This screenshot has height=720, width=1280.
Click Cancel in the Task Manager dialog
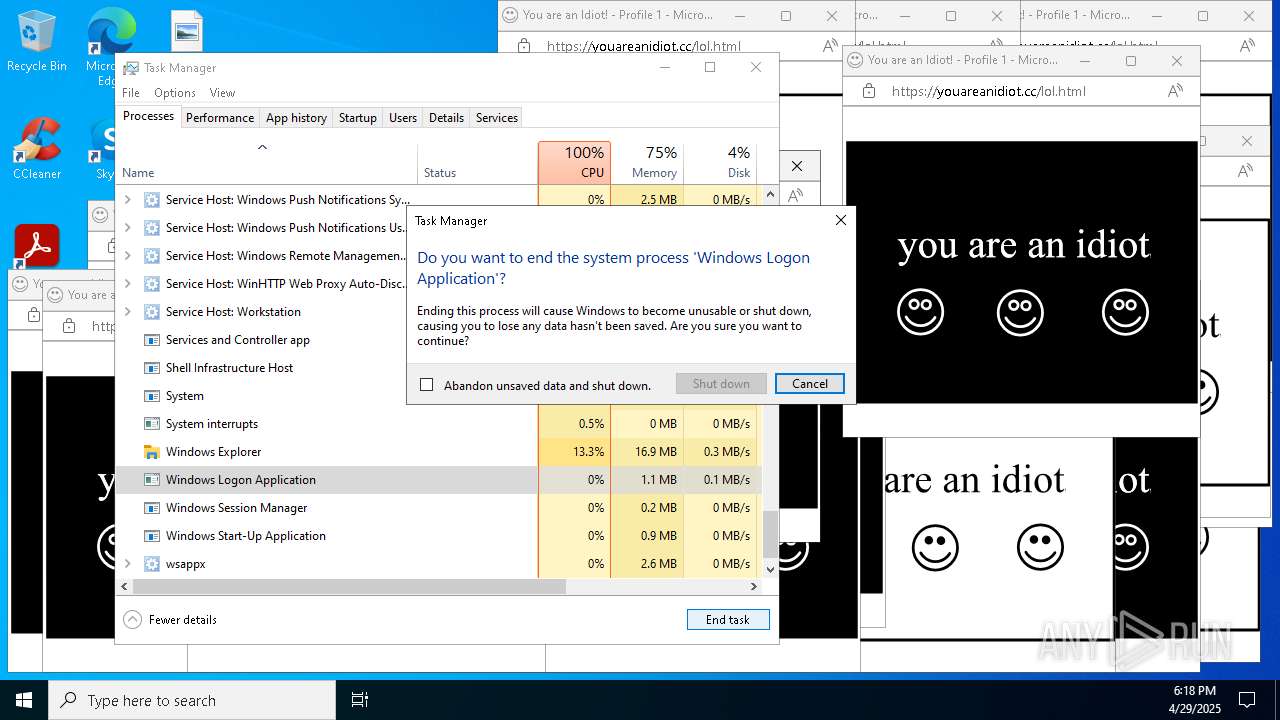click(x=810, y=384)
